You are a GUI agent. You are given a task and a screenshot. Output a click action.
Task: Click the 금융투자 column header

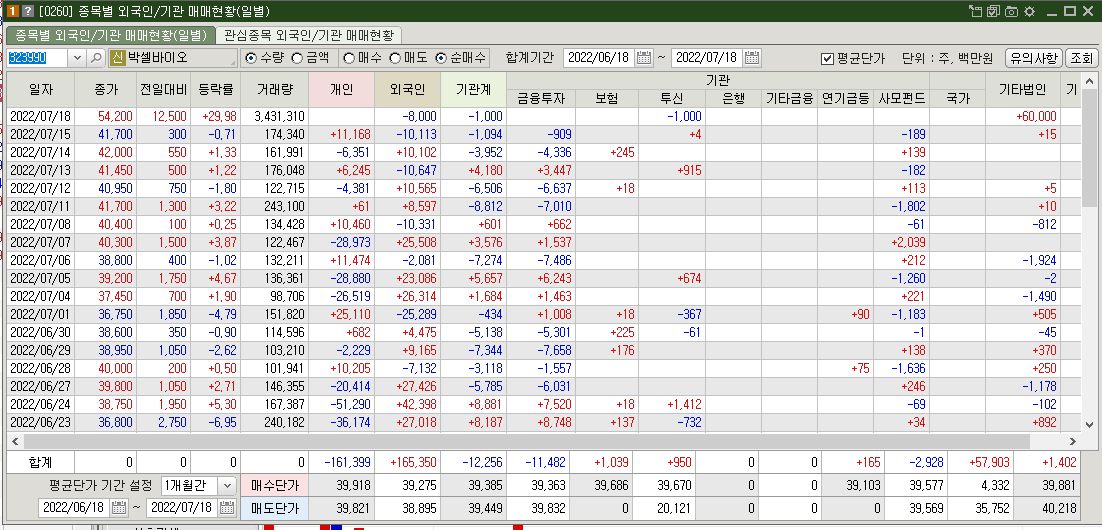point(540,99)
